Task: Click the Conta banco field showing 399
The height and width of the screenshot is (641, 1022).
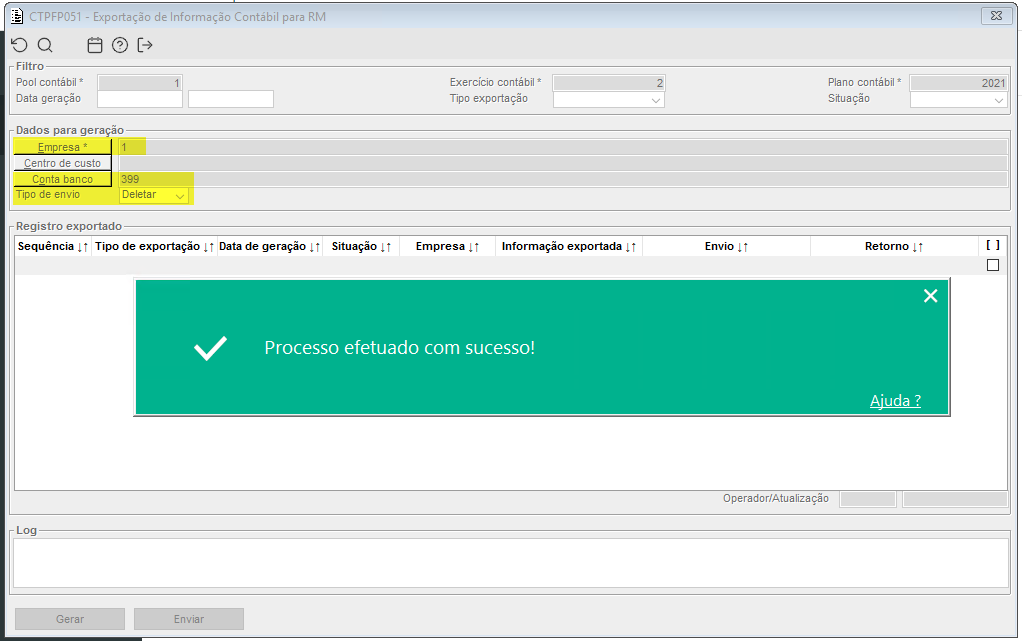Action: (563, 179)
